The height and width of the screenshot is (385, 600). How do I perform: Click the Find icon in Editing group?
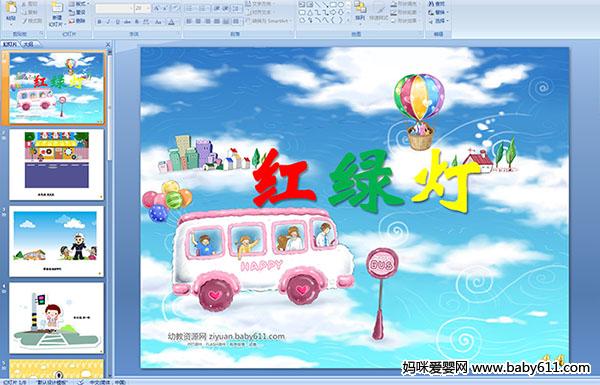coord(437,4)
